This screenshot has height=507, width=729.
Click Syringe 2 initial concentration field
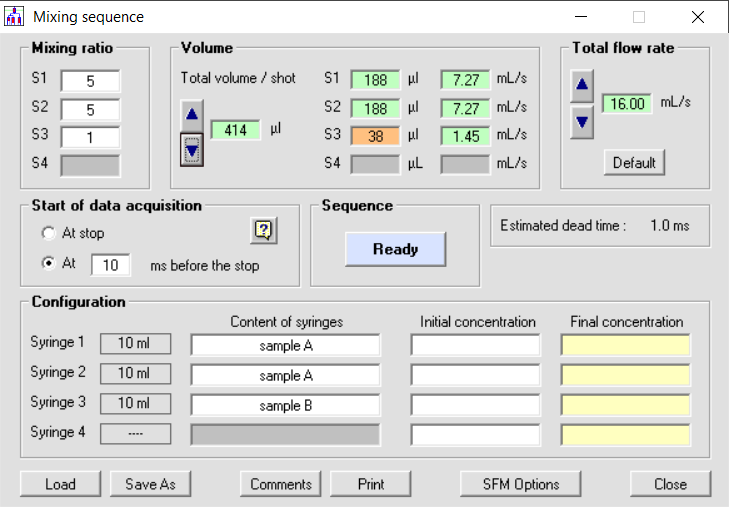(476, 375)
